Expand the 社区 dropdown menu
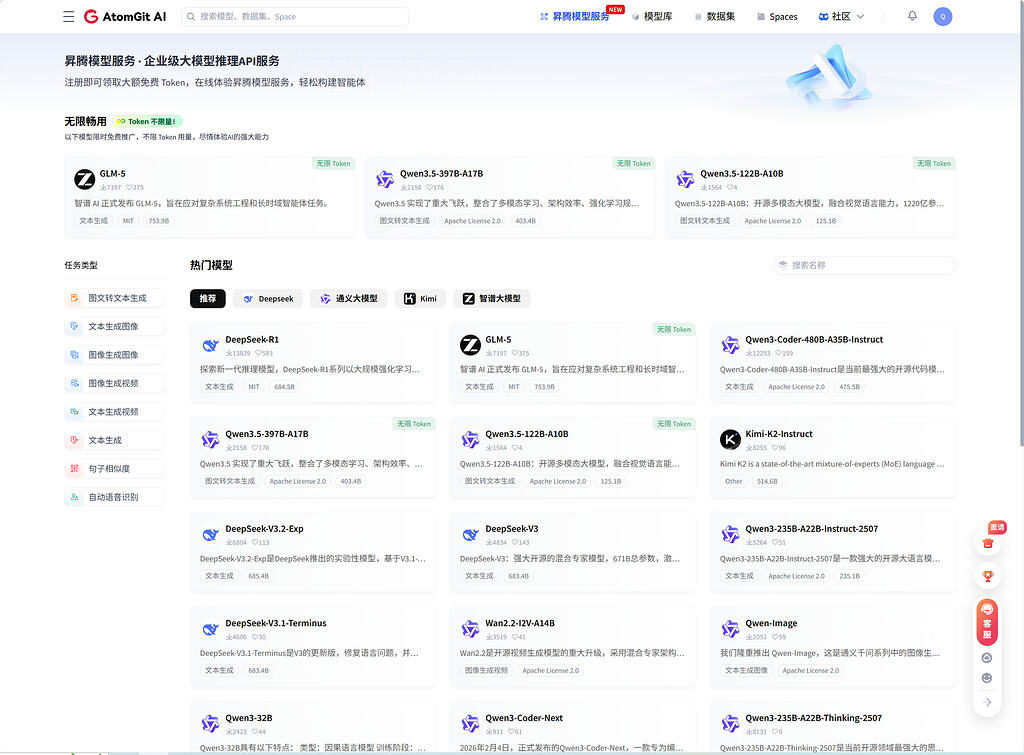 pos(842,16)
